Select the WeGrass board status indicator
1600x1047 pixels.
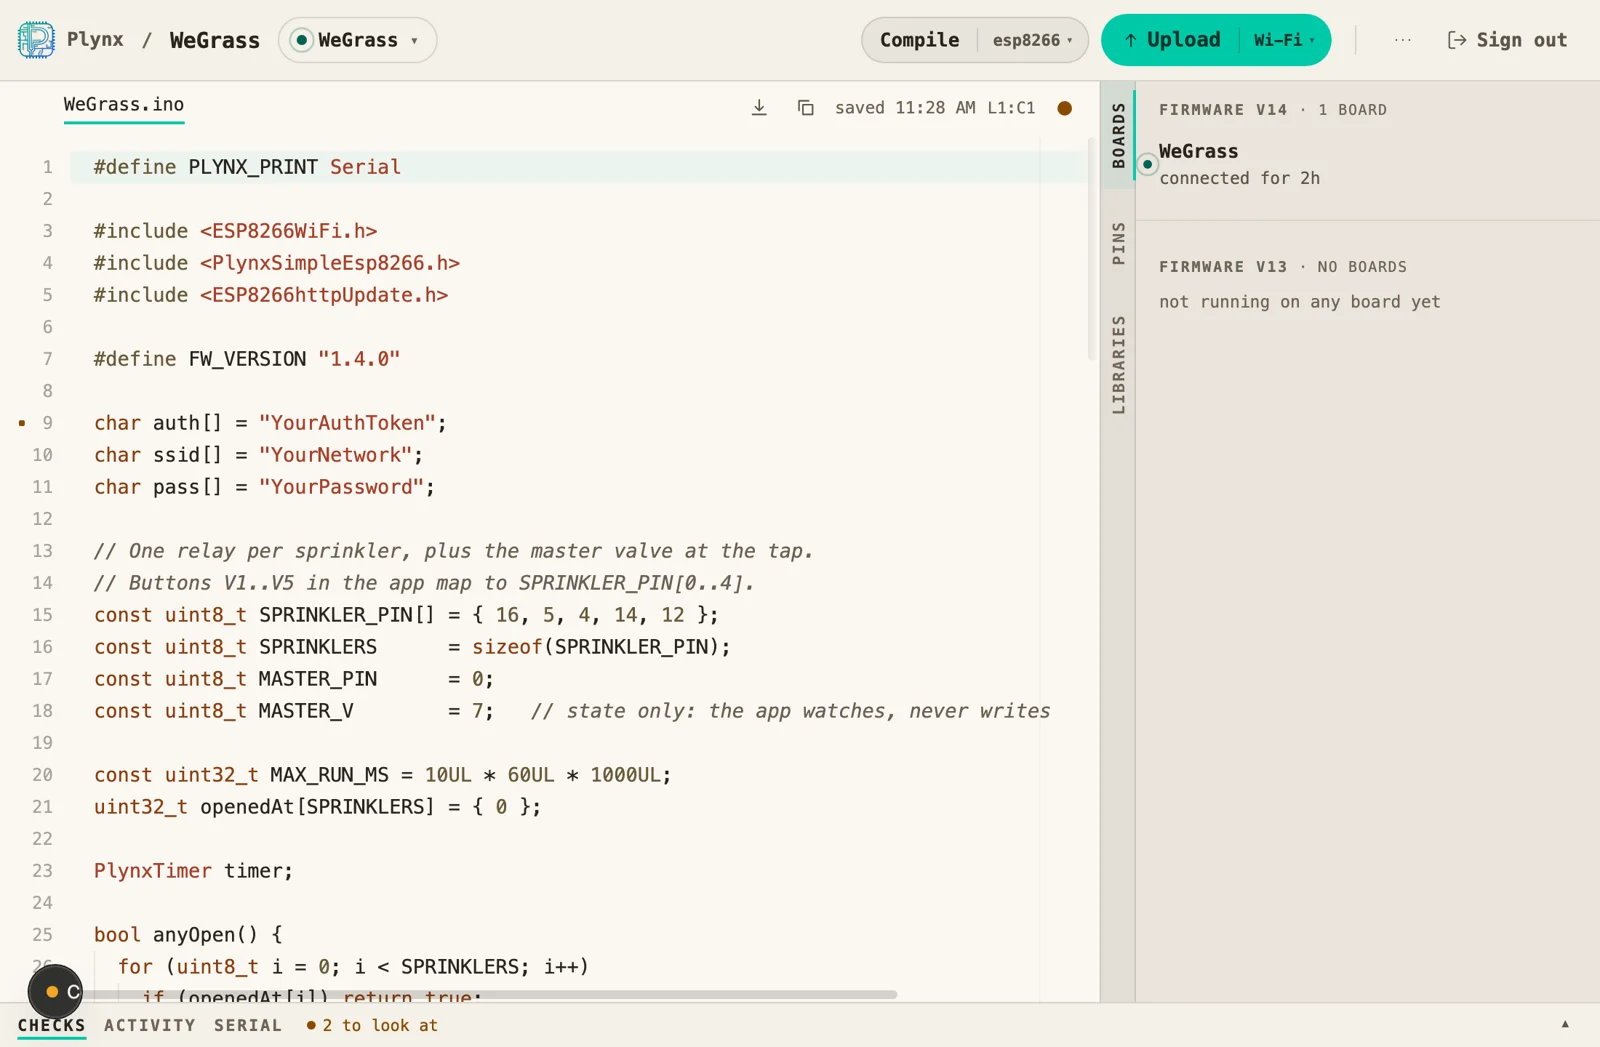point(1147,164)
